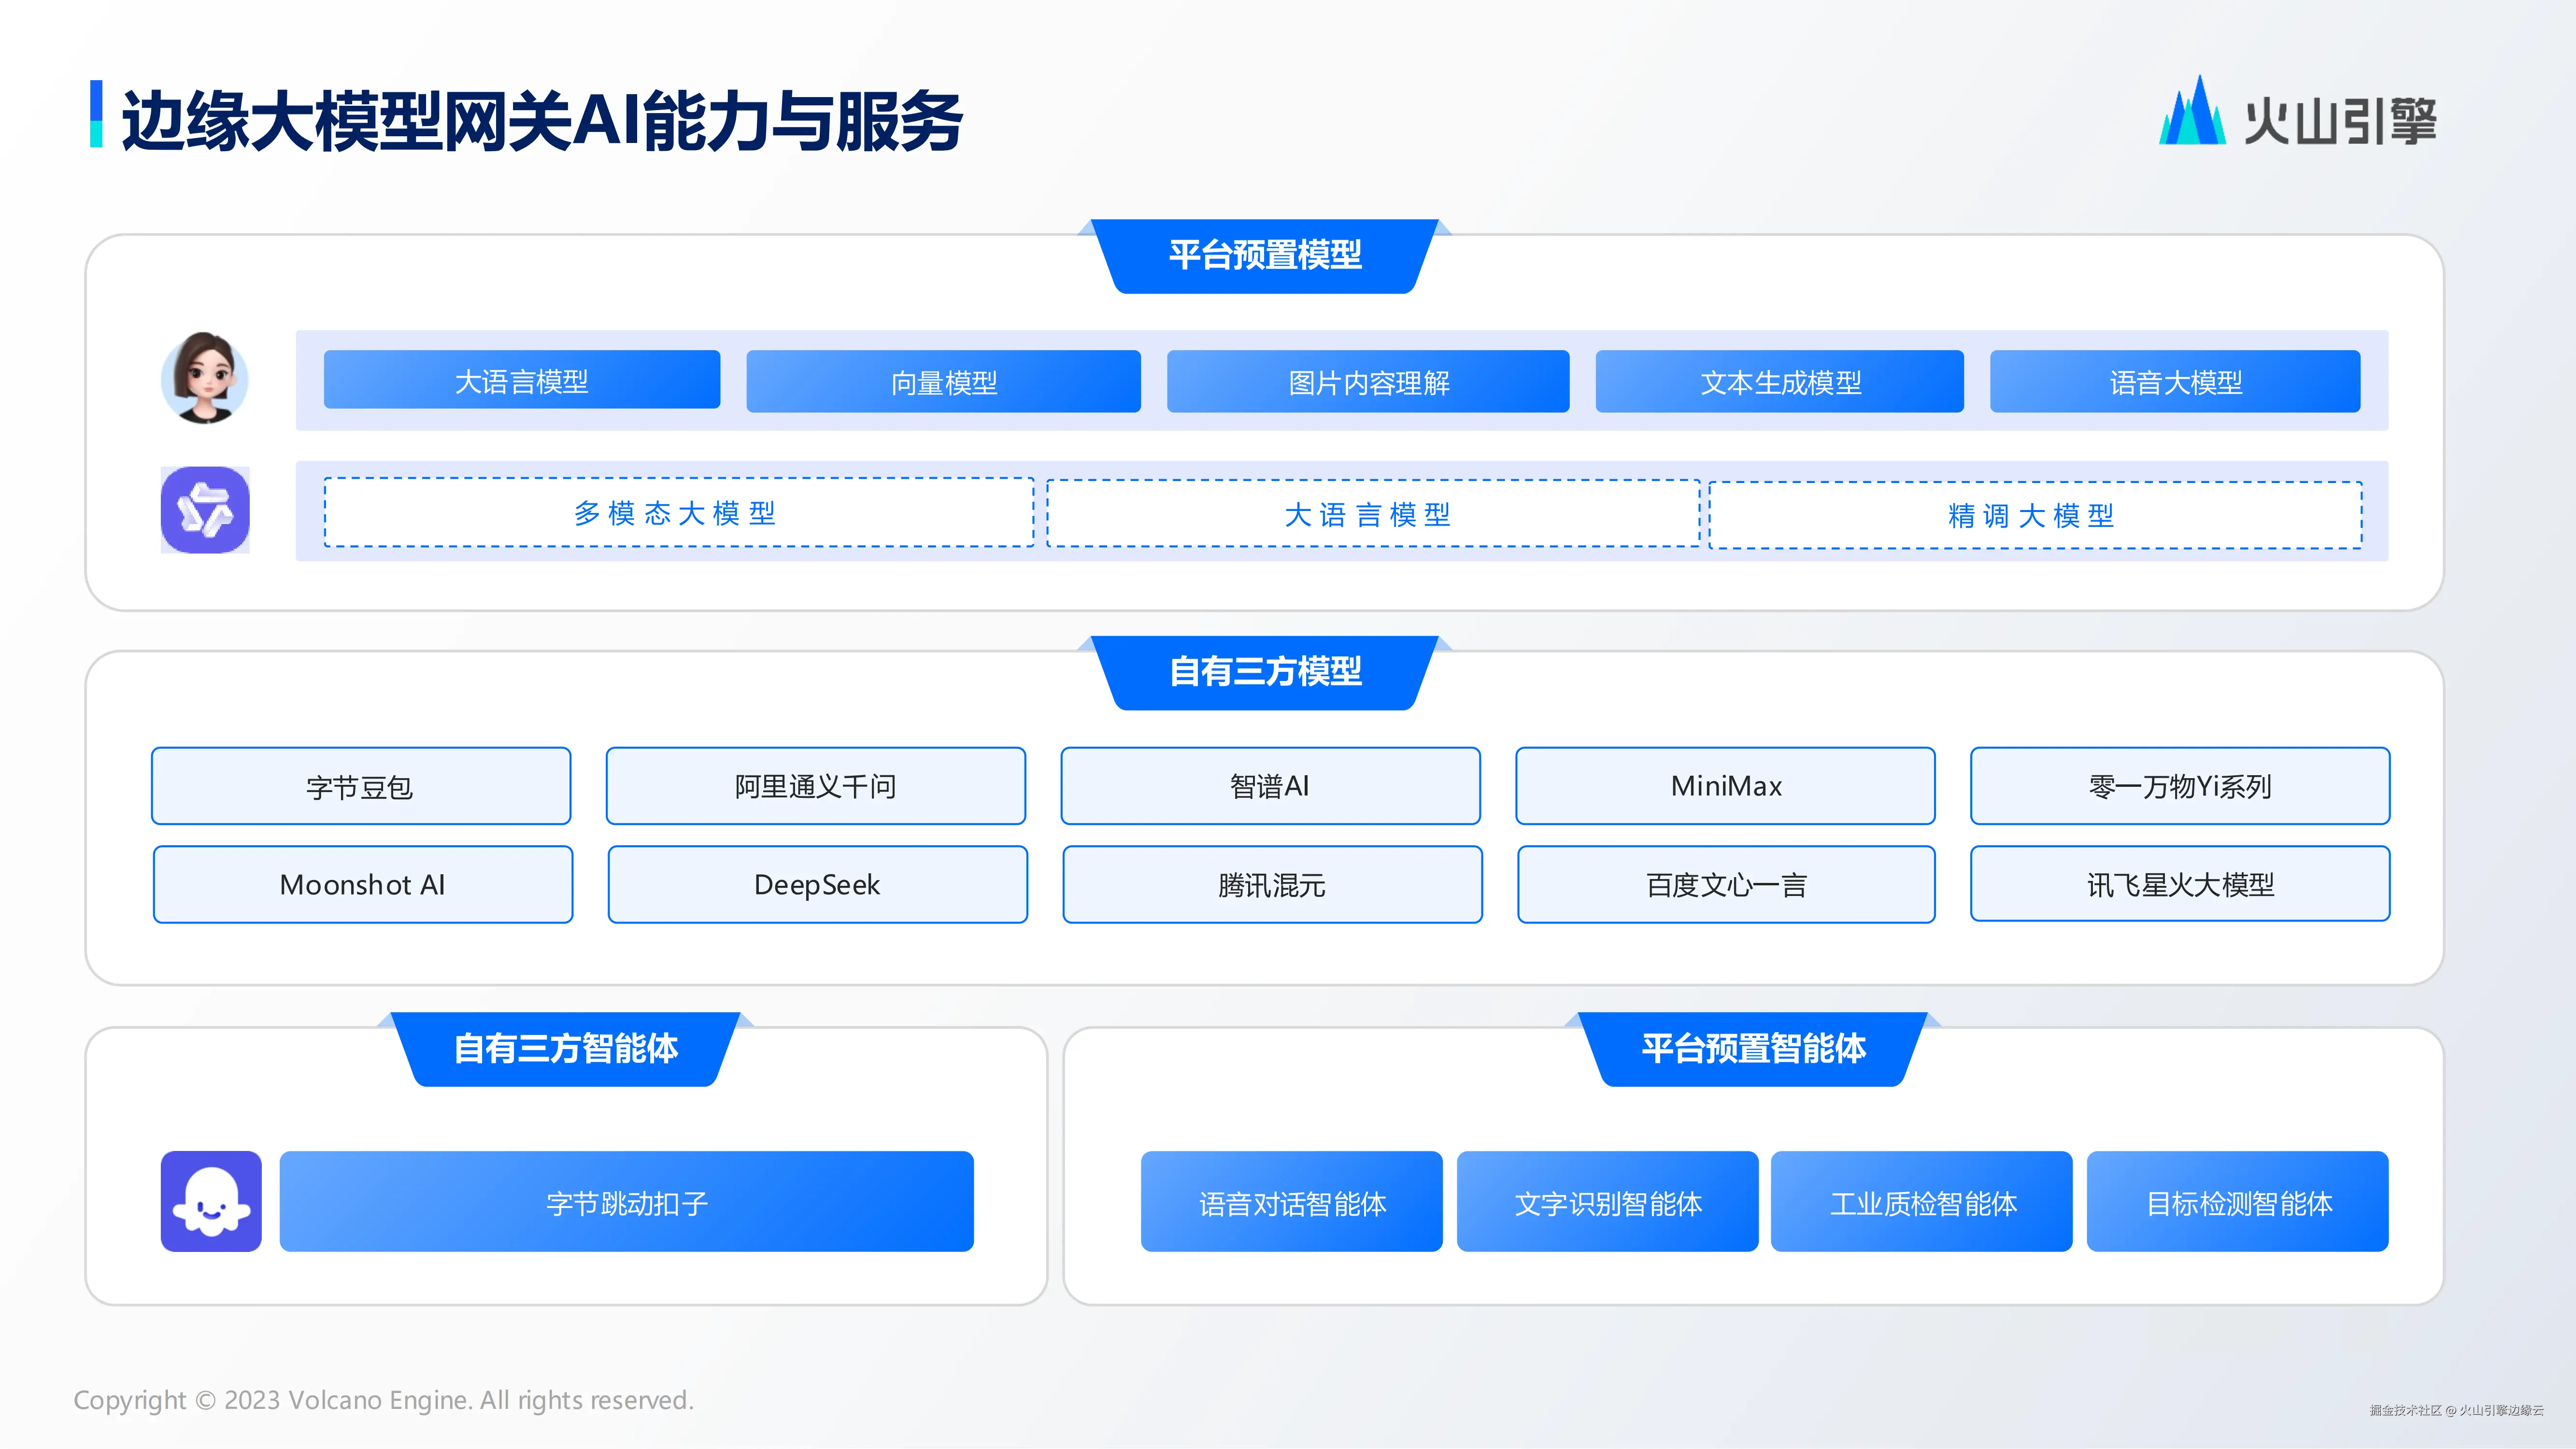
Task: Click the 图片内容理解 button
Action: click(1368, 382)
